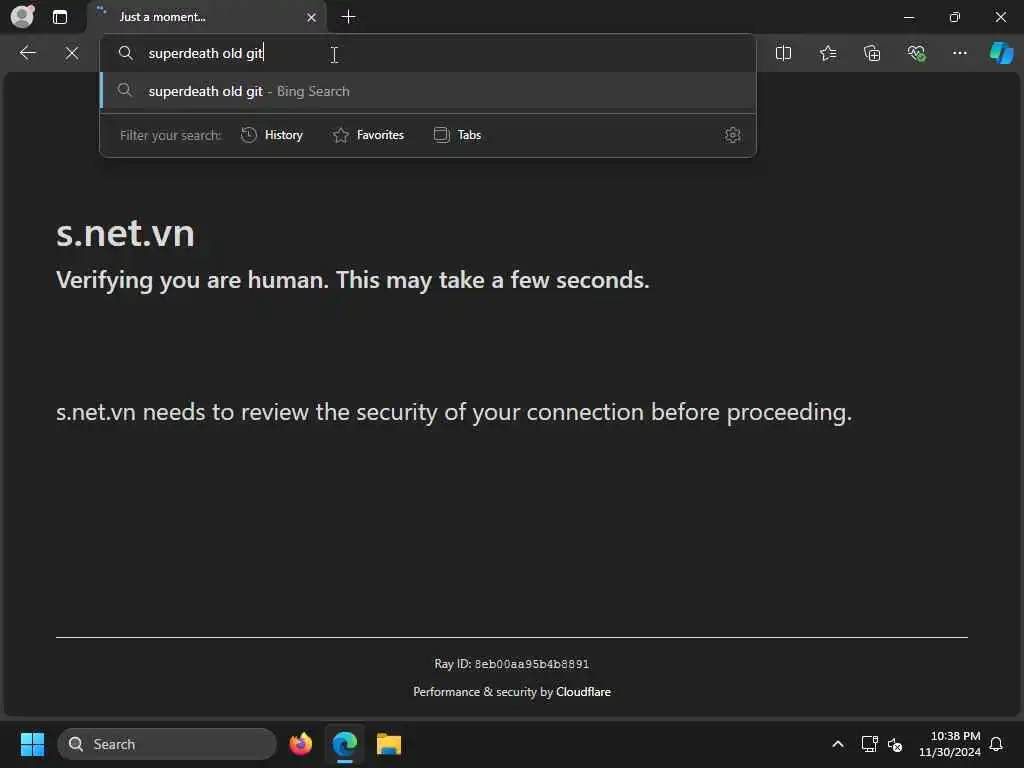Open network status tray icon

(869, 744)
